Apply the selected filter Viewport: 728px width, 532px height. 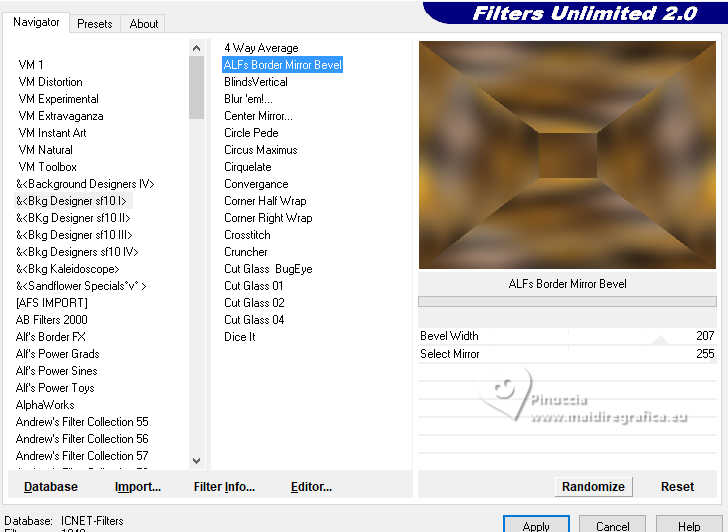pyautogui.click(x=536, y=525)
